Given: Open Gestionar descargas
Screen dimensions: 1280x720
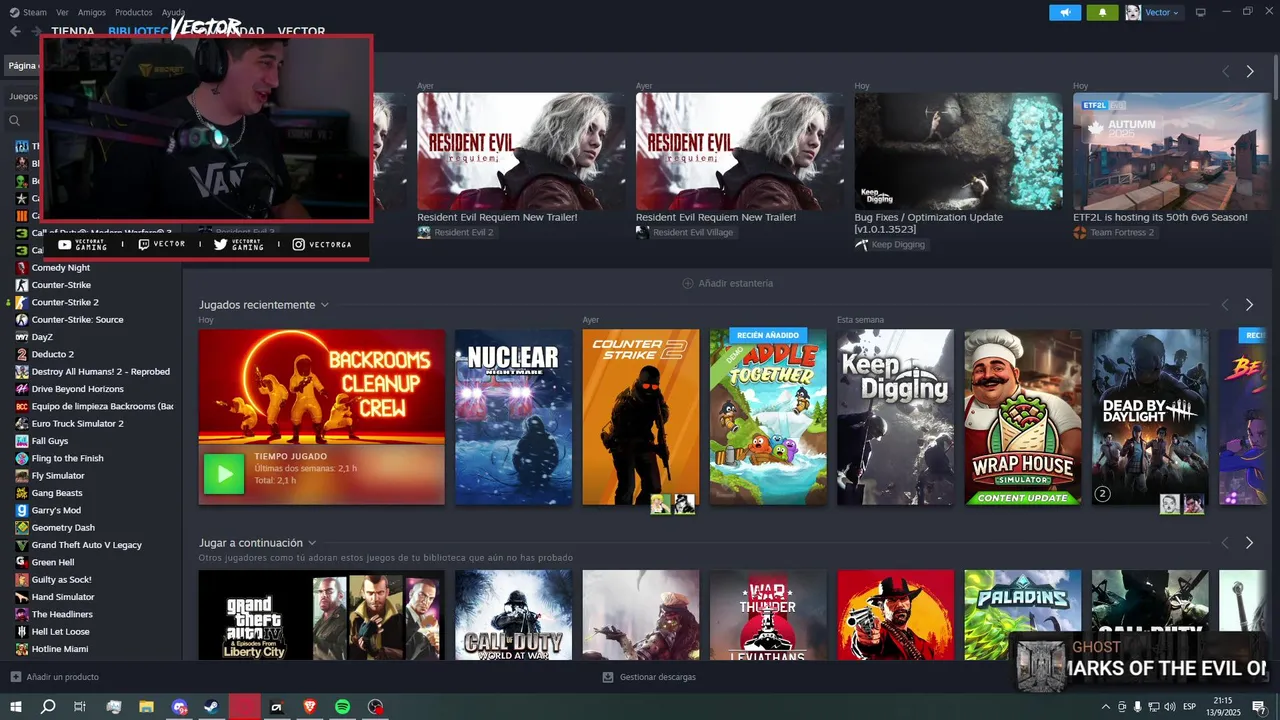Looking at the screenshot, I should click(649, 677).
